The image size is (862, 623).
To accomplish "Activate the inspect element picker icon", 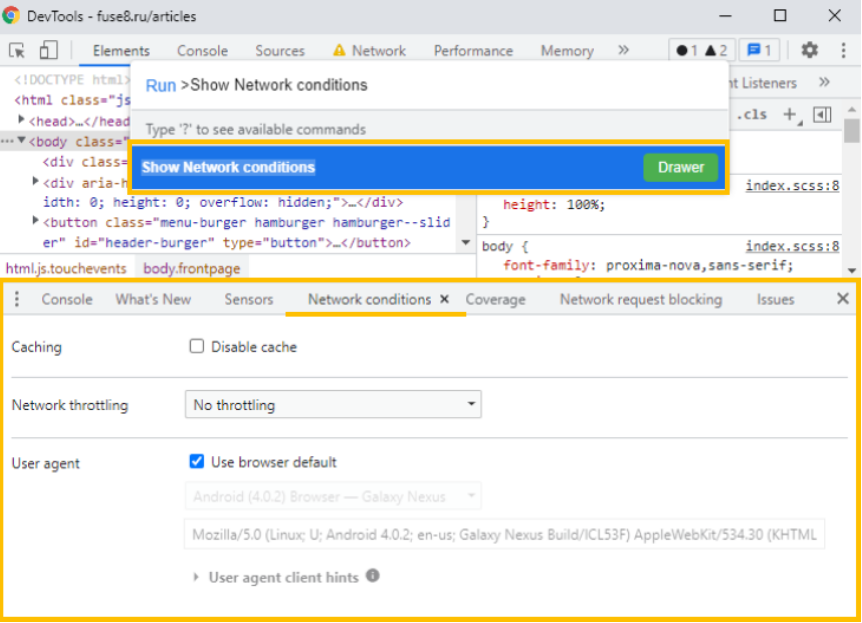I will pyautogui.click(x=17, y=50).
